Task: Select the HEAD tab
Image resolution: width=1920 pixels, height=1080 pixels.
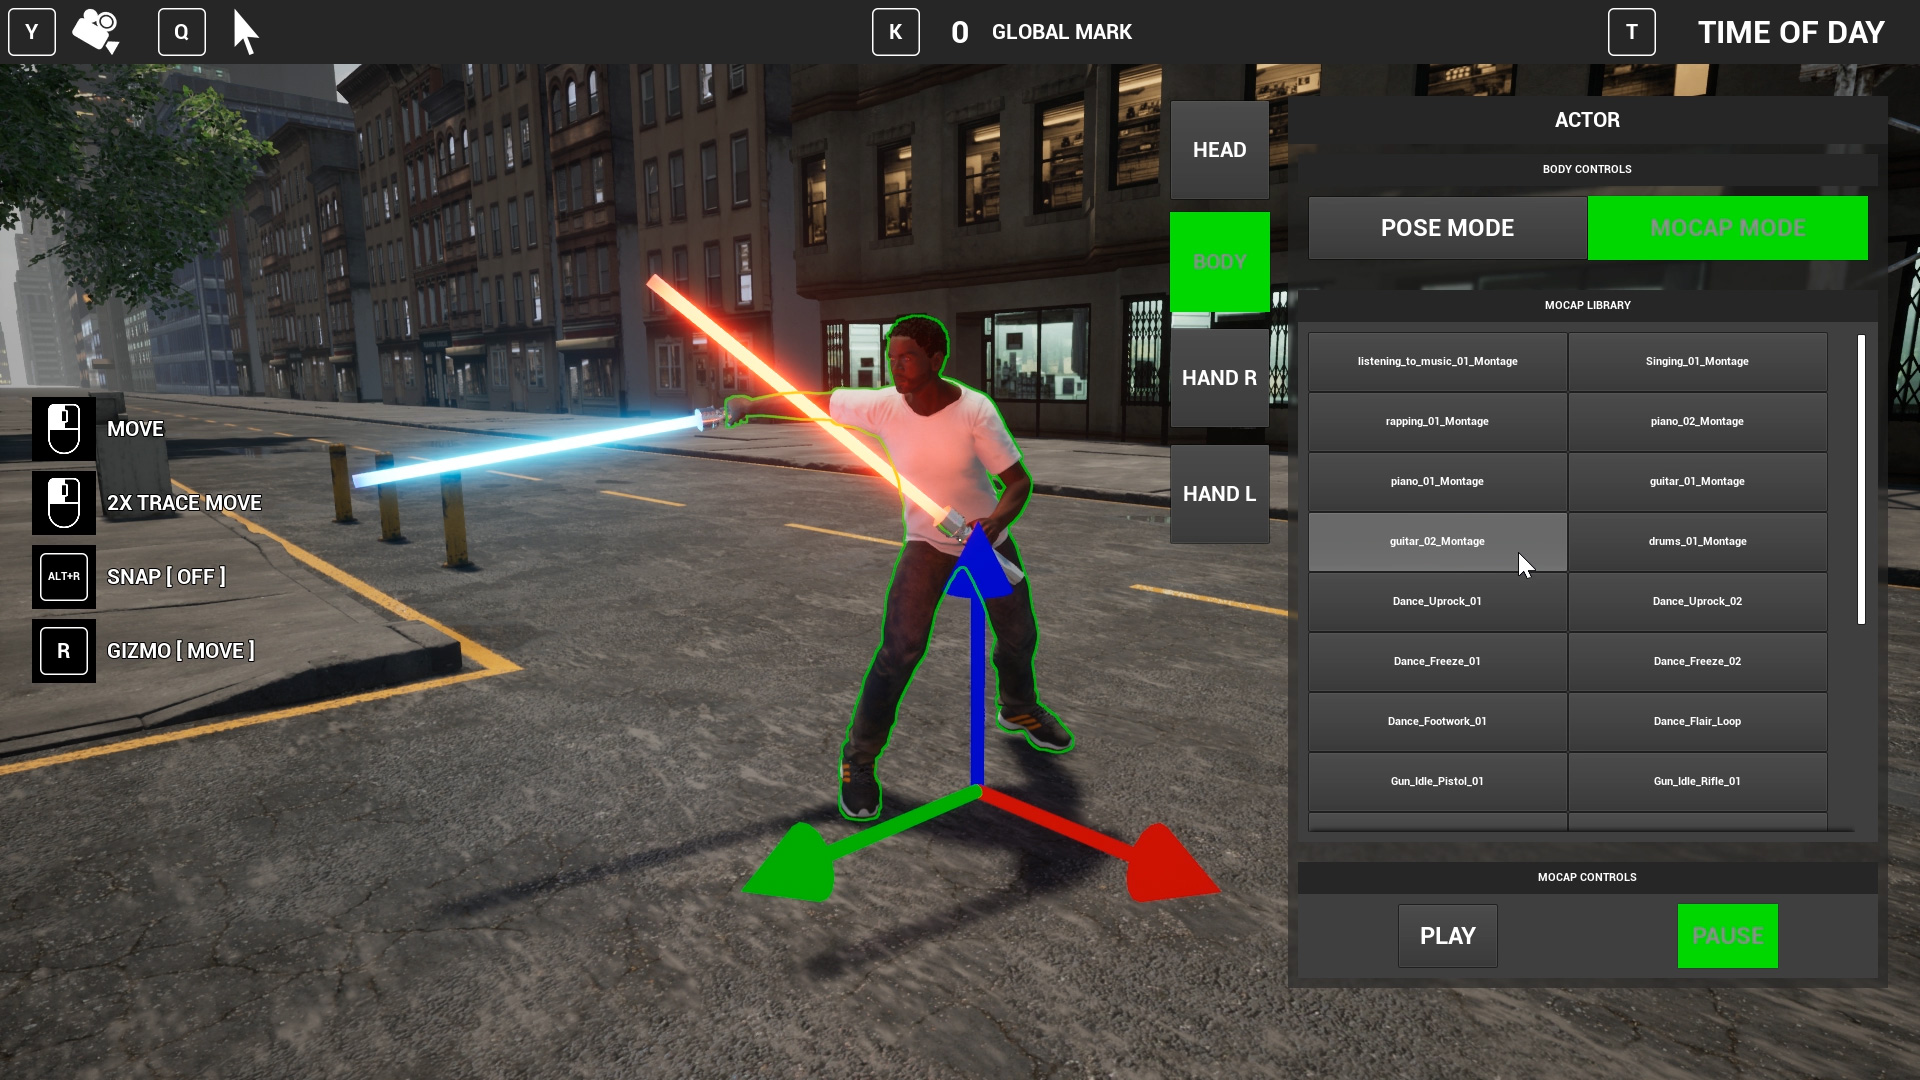Action: pos(1220,150)
